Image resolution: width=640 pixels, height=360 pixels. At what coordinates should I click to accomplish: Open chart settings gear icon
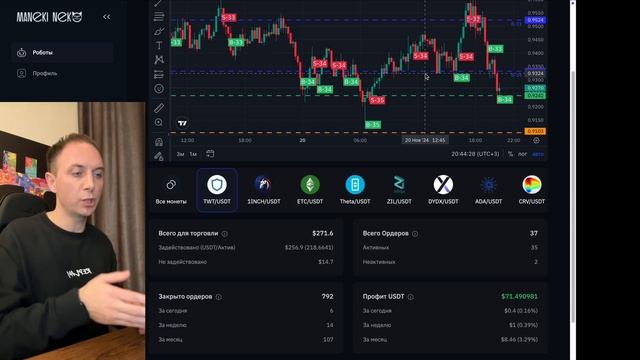[536, 140]
